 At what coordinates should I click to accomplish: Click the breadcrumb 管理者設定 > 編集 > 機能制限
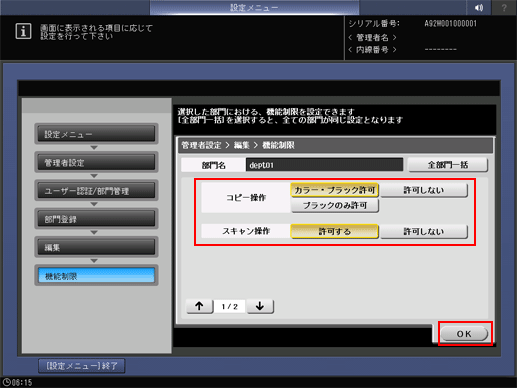click(x=238, y=145)
